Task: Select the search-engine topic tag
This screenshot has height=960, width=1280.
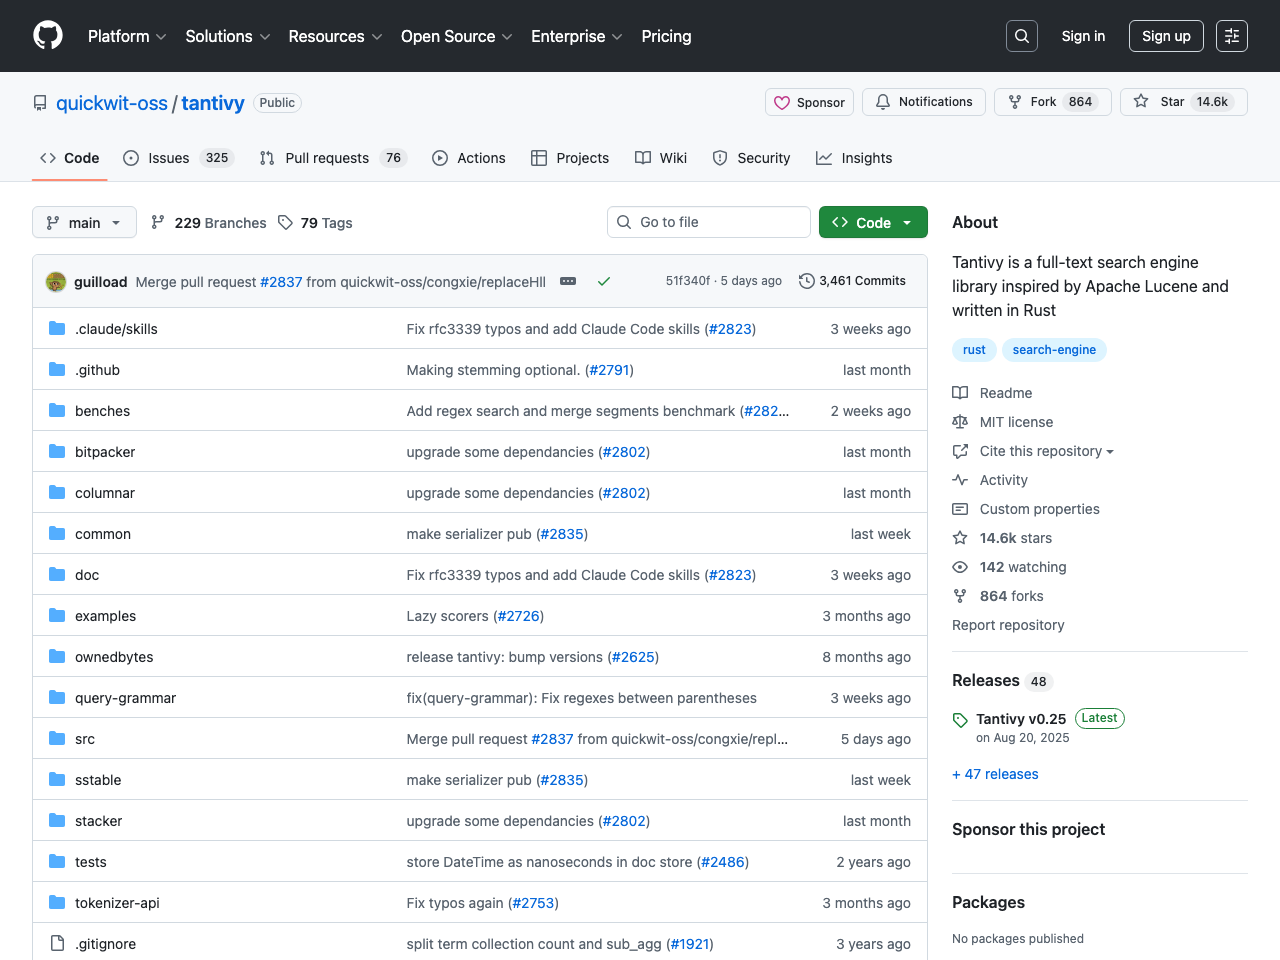Action: (1053, 350)
